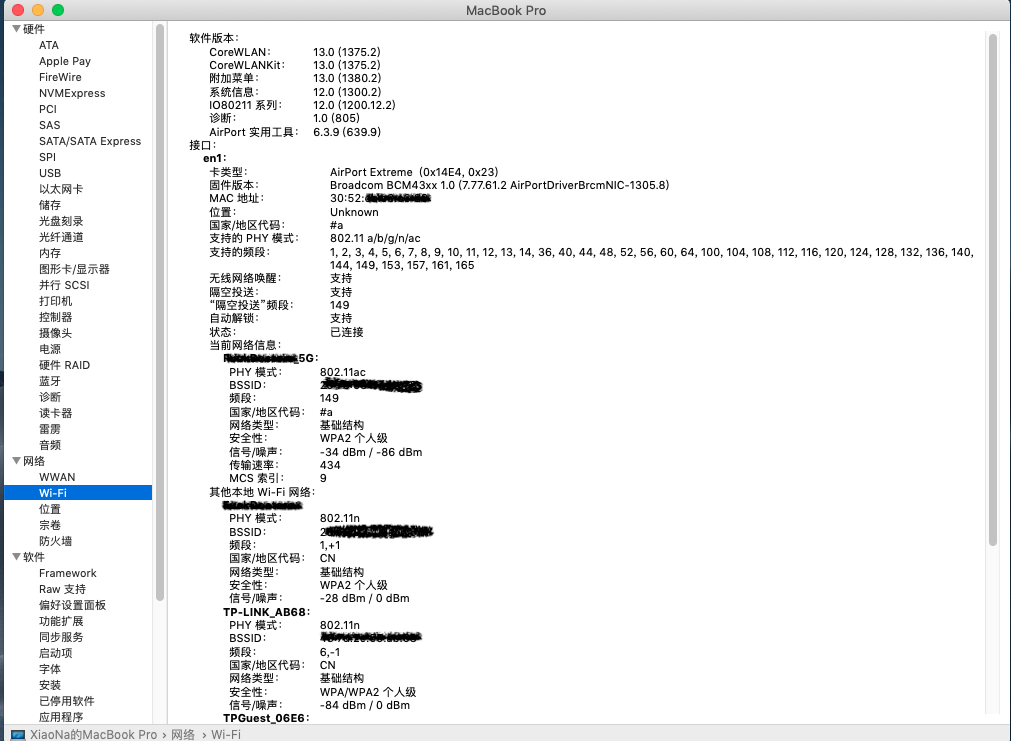This screenshot has width=1011, height=741.
Task: Select 蓝牙 in the sidebar
Action: (50, 381)
